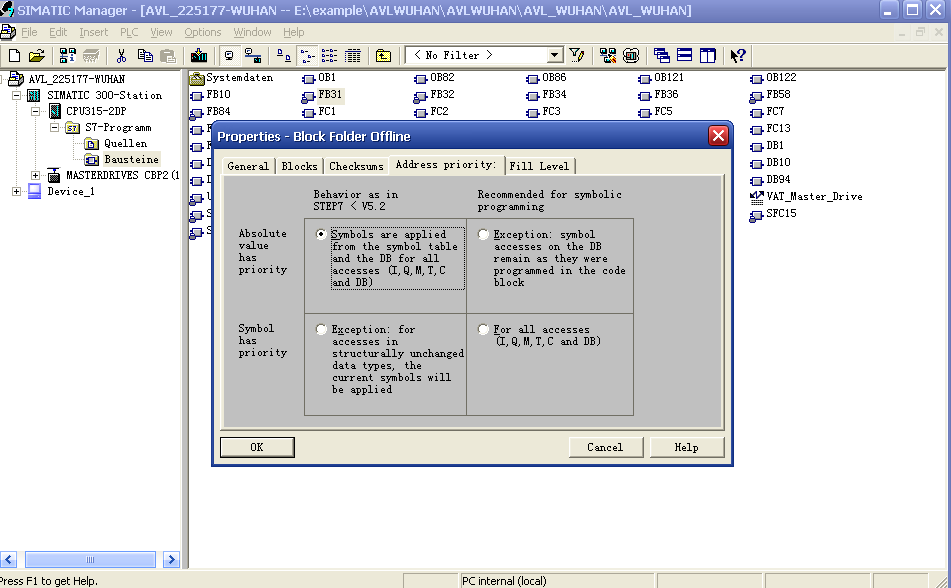Click the Simulation on/off toolbar icon

631,56
